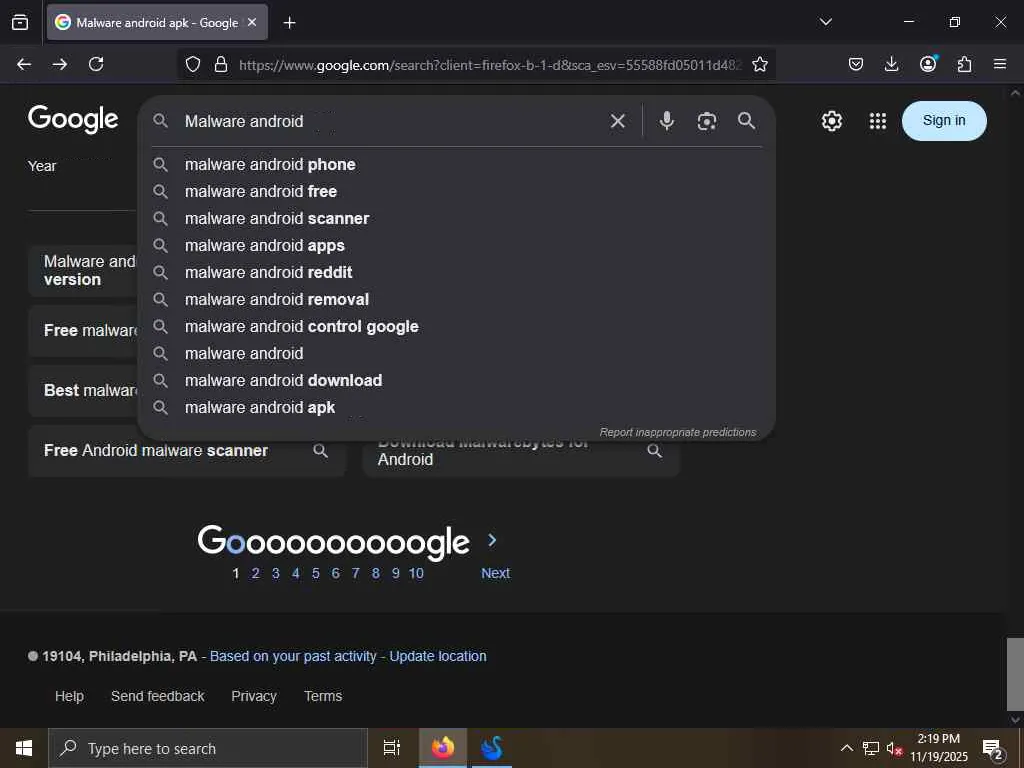Select suggestion malware android scanner

(457, 218)
